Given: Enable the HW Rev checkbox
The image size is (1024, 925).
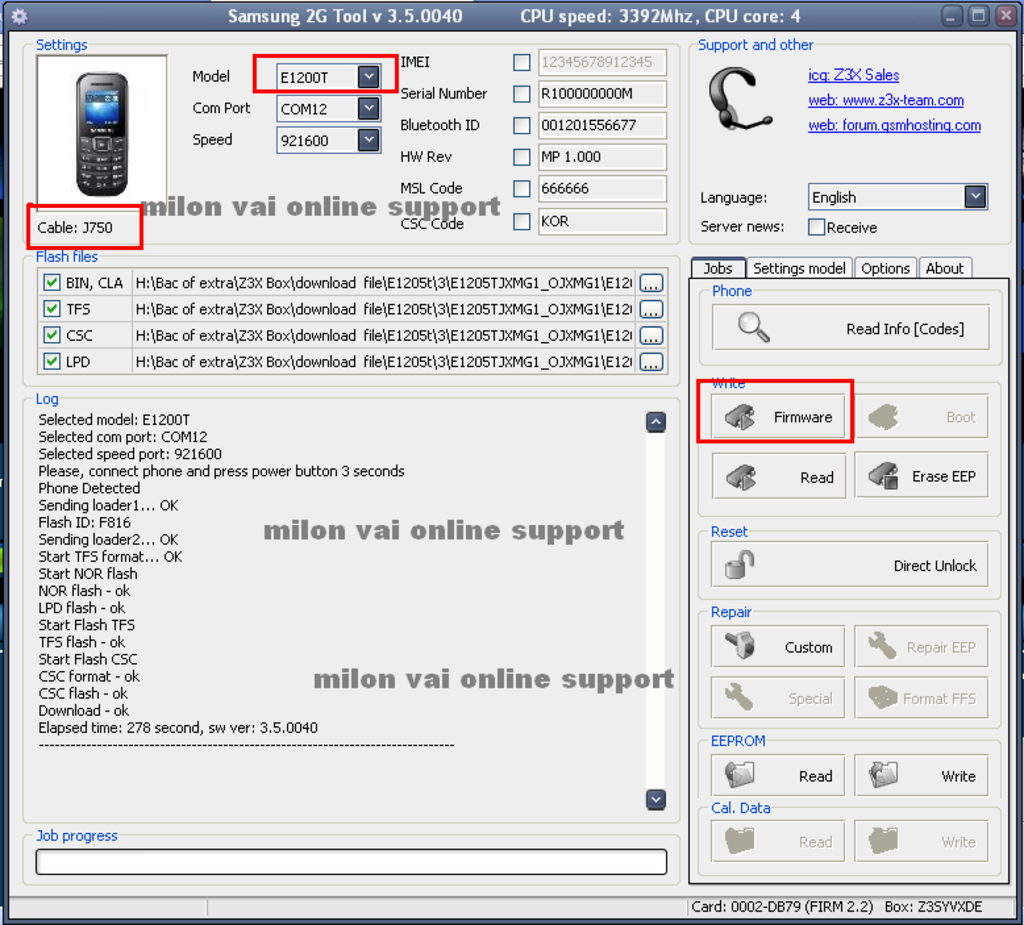Looking at the screenshot, I should click(521, 157).
